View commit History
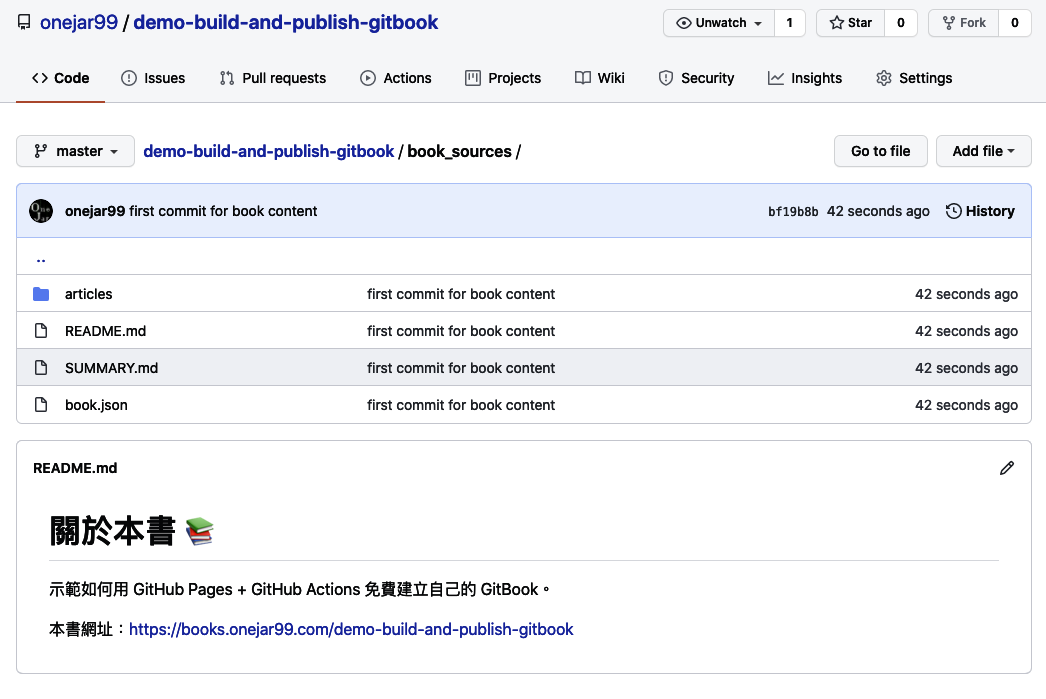The height and width of the screenshot is (699, 1046). pos(981,211)
